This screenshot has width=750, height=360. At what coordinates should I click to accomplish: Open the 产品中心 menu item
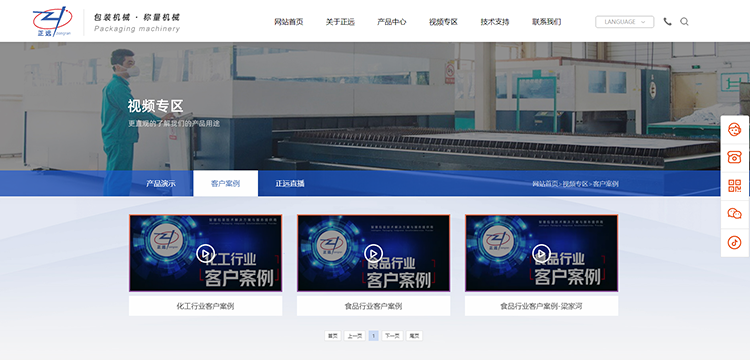coord(392,22)
